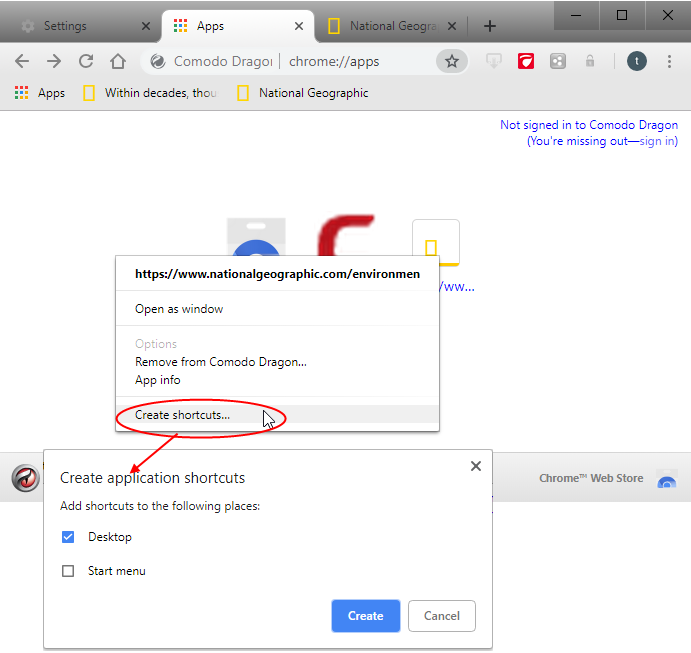691x653 pixels.
Task: Click the padlock extension icon
Action: [x=590, y=61]
